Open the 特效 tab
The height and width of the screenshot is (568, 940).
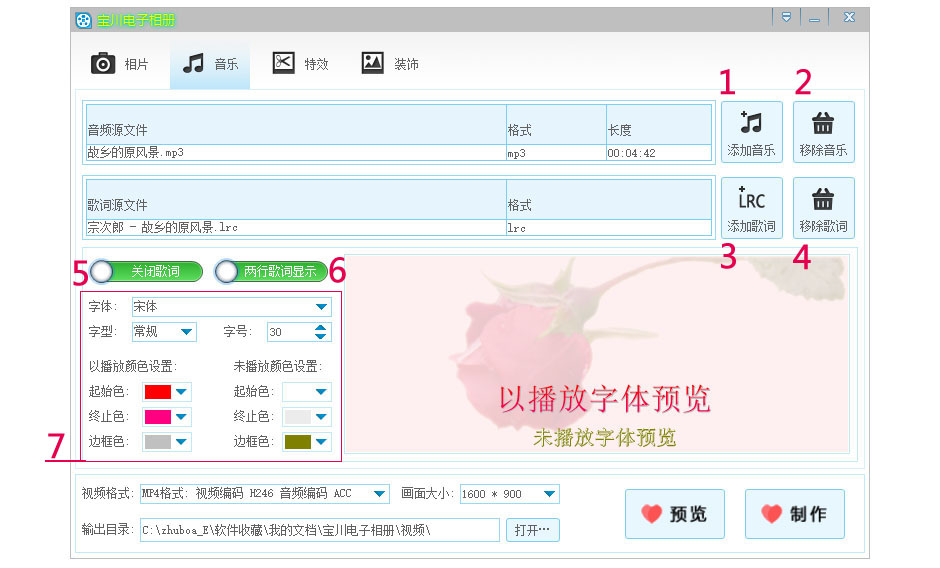(300, 64)
